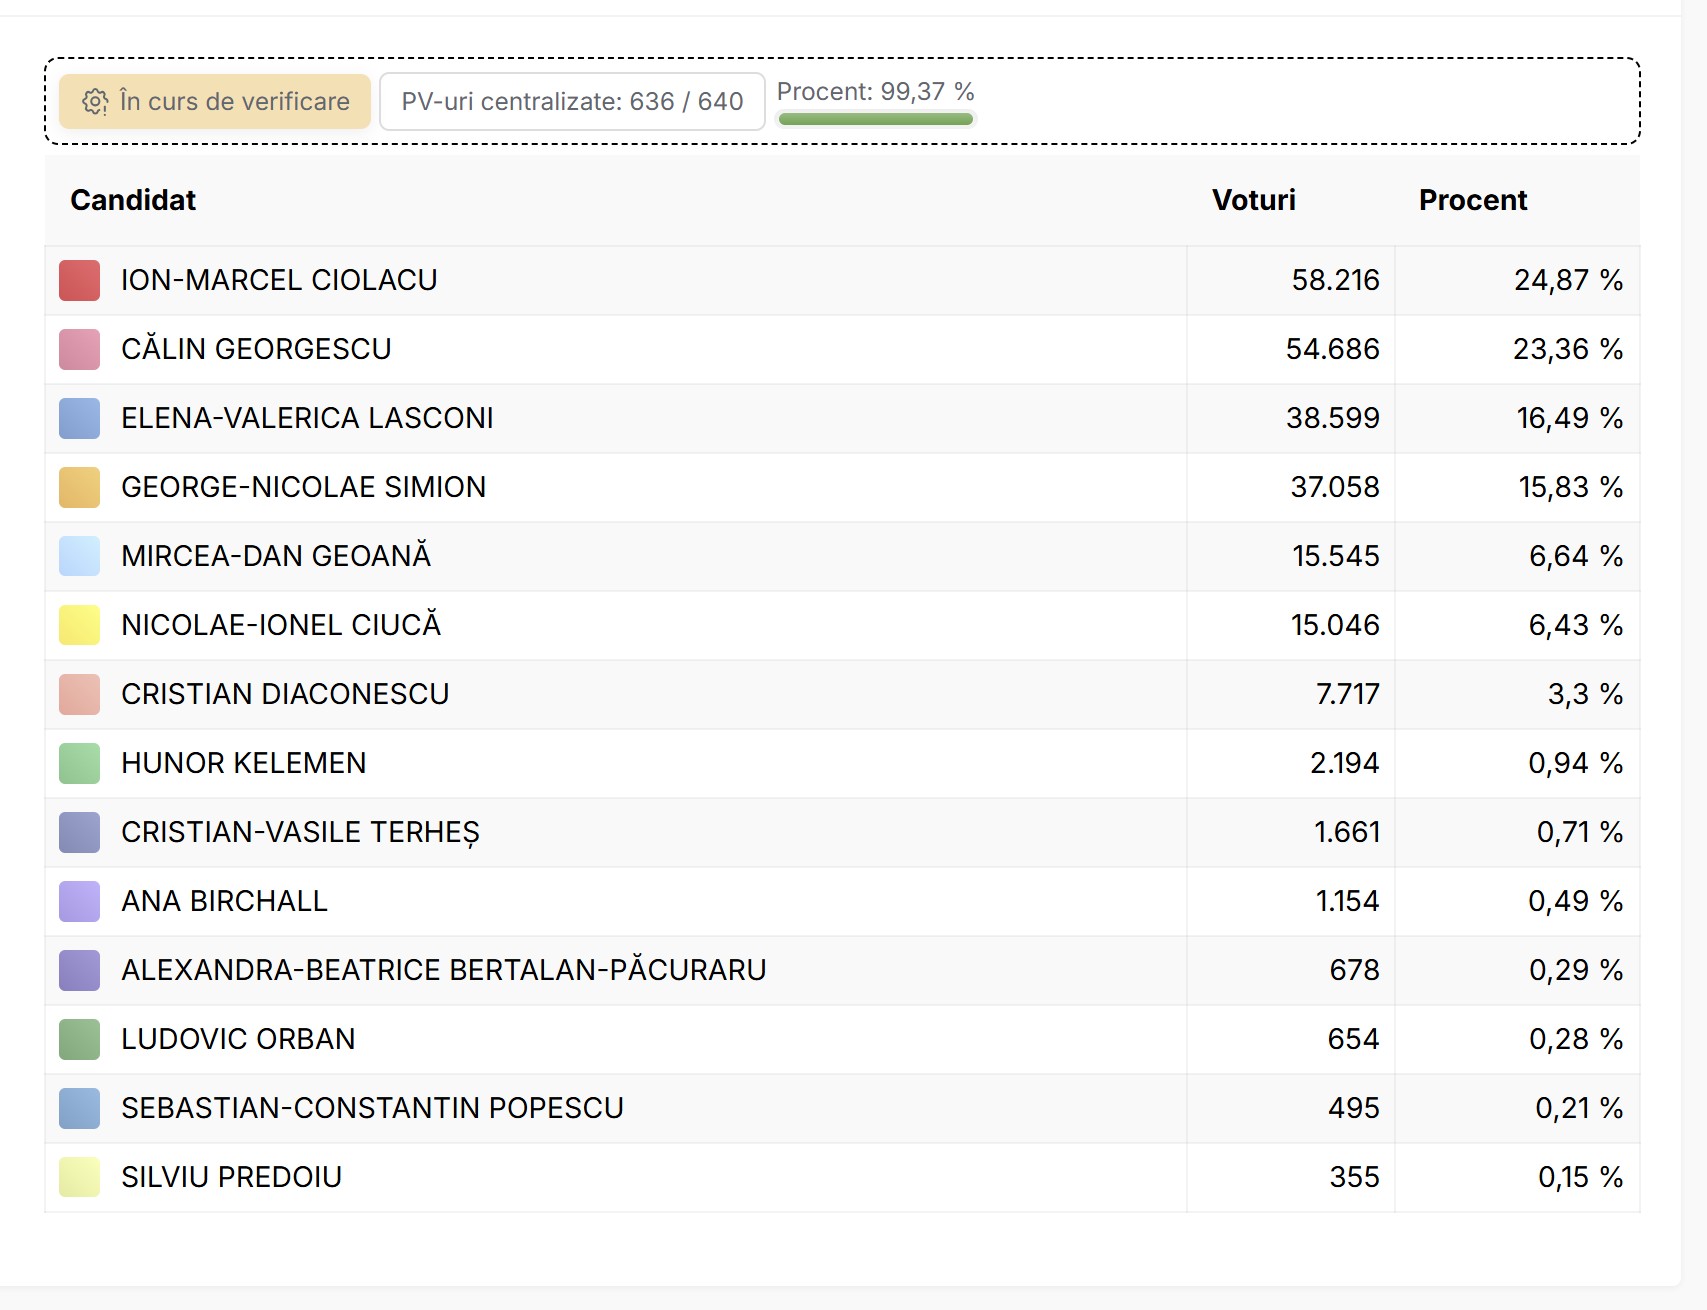Click the pale yellow swatch for Silviu Predoiu
The width and height of the screenshot is (1707, 1310).
(80, 1177)
